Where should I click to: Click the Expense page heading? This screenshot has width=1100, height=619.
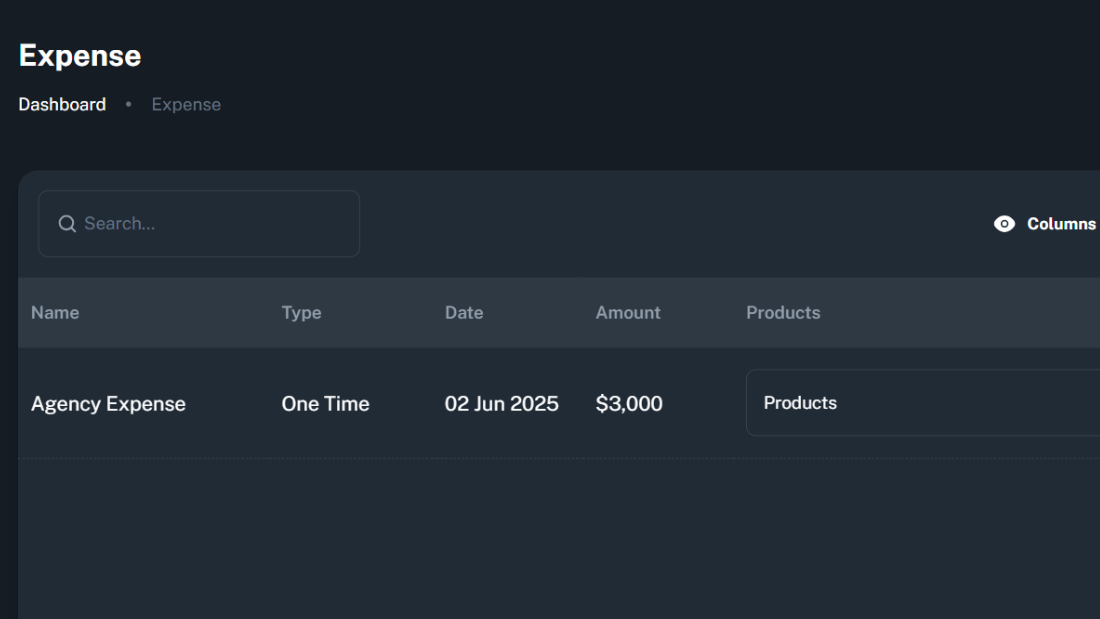point(80,55)
